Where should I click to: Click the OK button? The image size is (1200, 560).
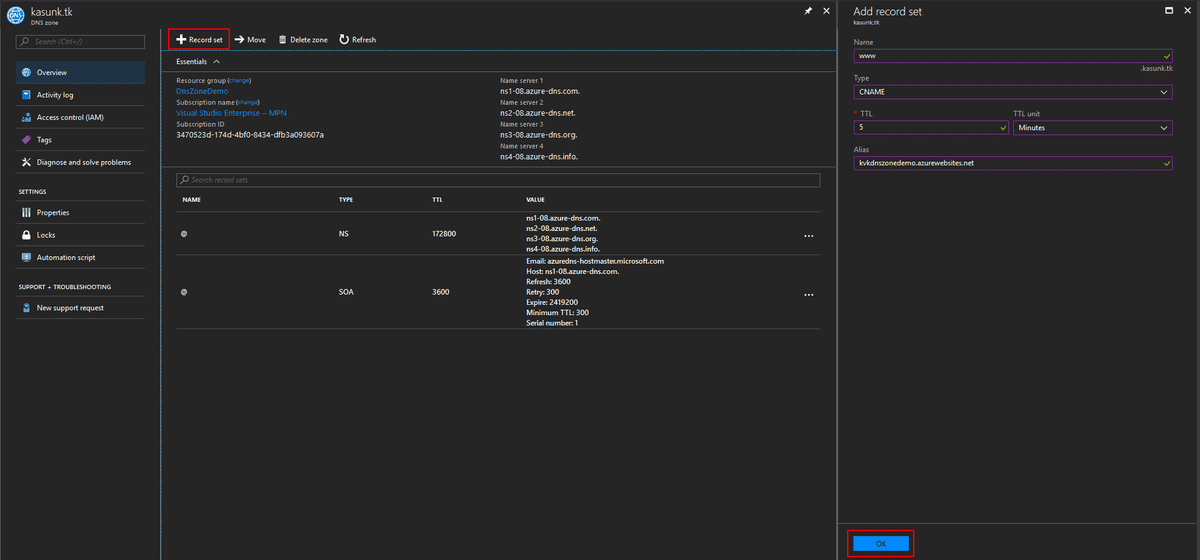[881, 543]
